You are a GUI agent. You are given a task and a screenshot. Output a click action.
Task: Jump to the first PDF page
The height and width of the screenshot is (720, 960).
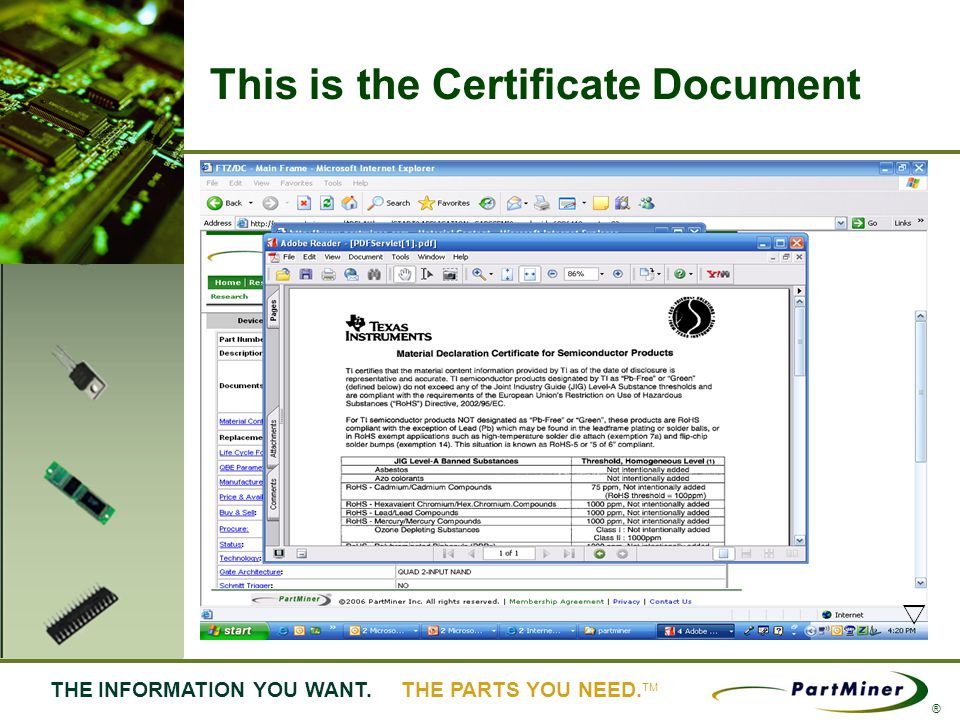(x=448, y=553)
